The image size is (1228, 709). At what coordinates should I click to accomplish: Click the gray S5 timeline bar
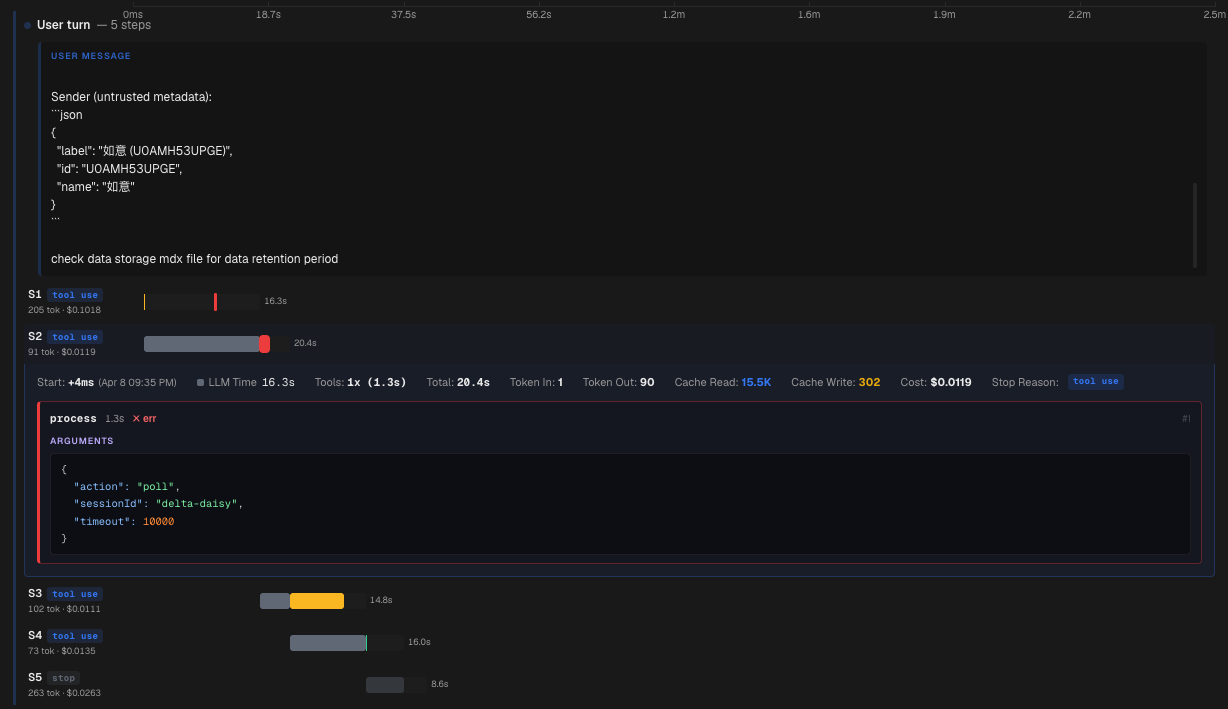385,685
